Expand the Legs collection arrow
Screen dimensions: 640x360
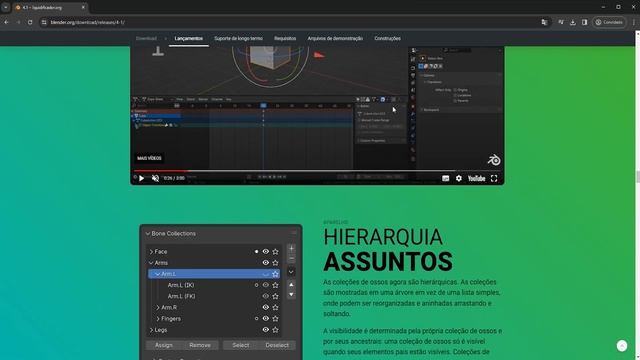151,330
